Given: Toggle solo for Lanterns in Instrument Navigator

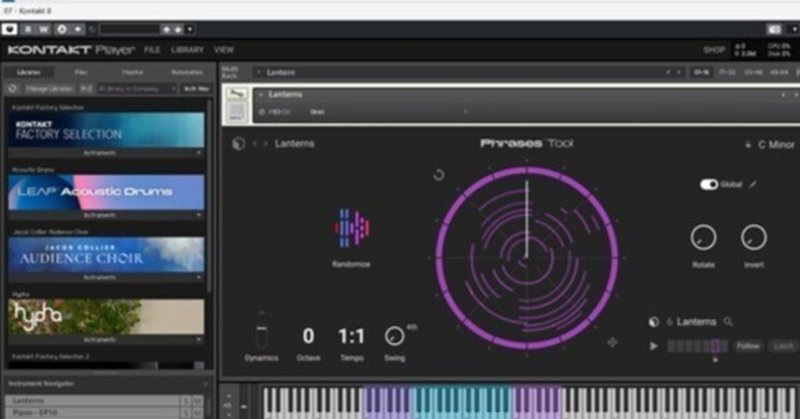Looking at the screenshot, I should point(186,401).
